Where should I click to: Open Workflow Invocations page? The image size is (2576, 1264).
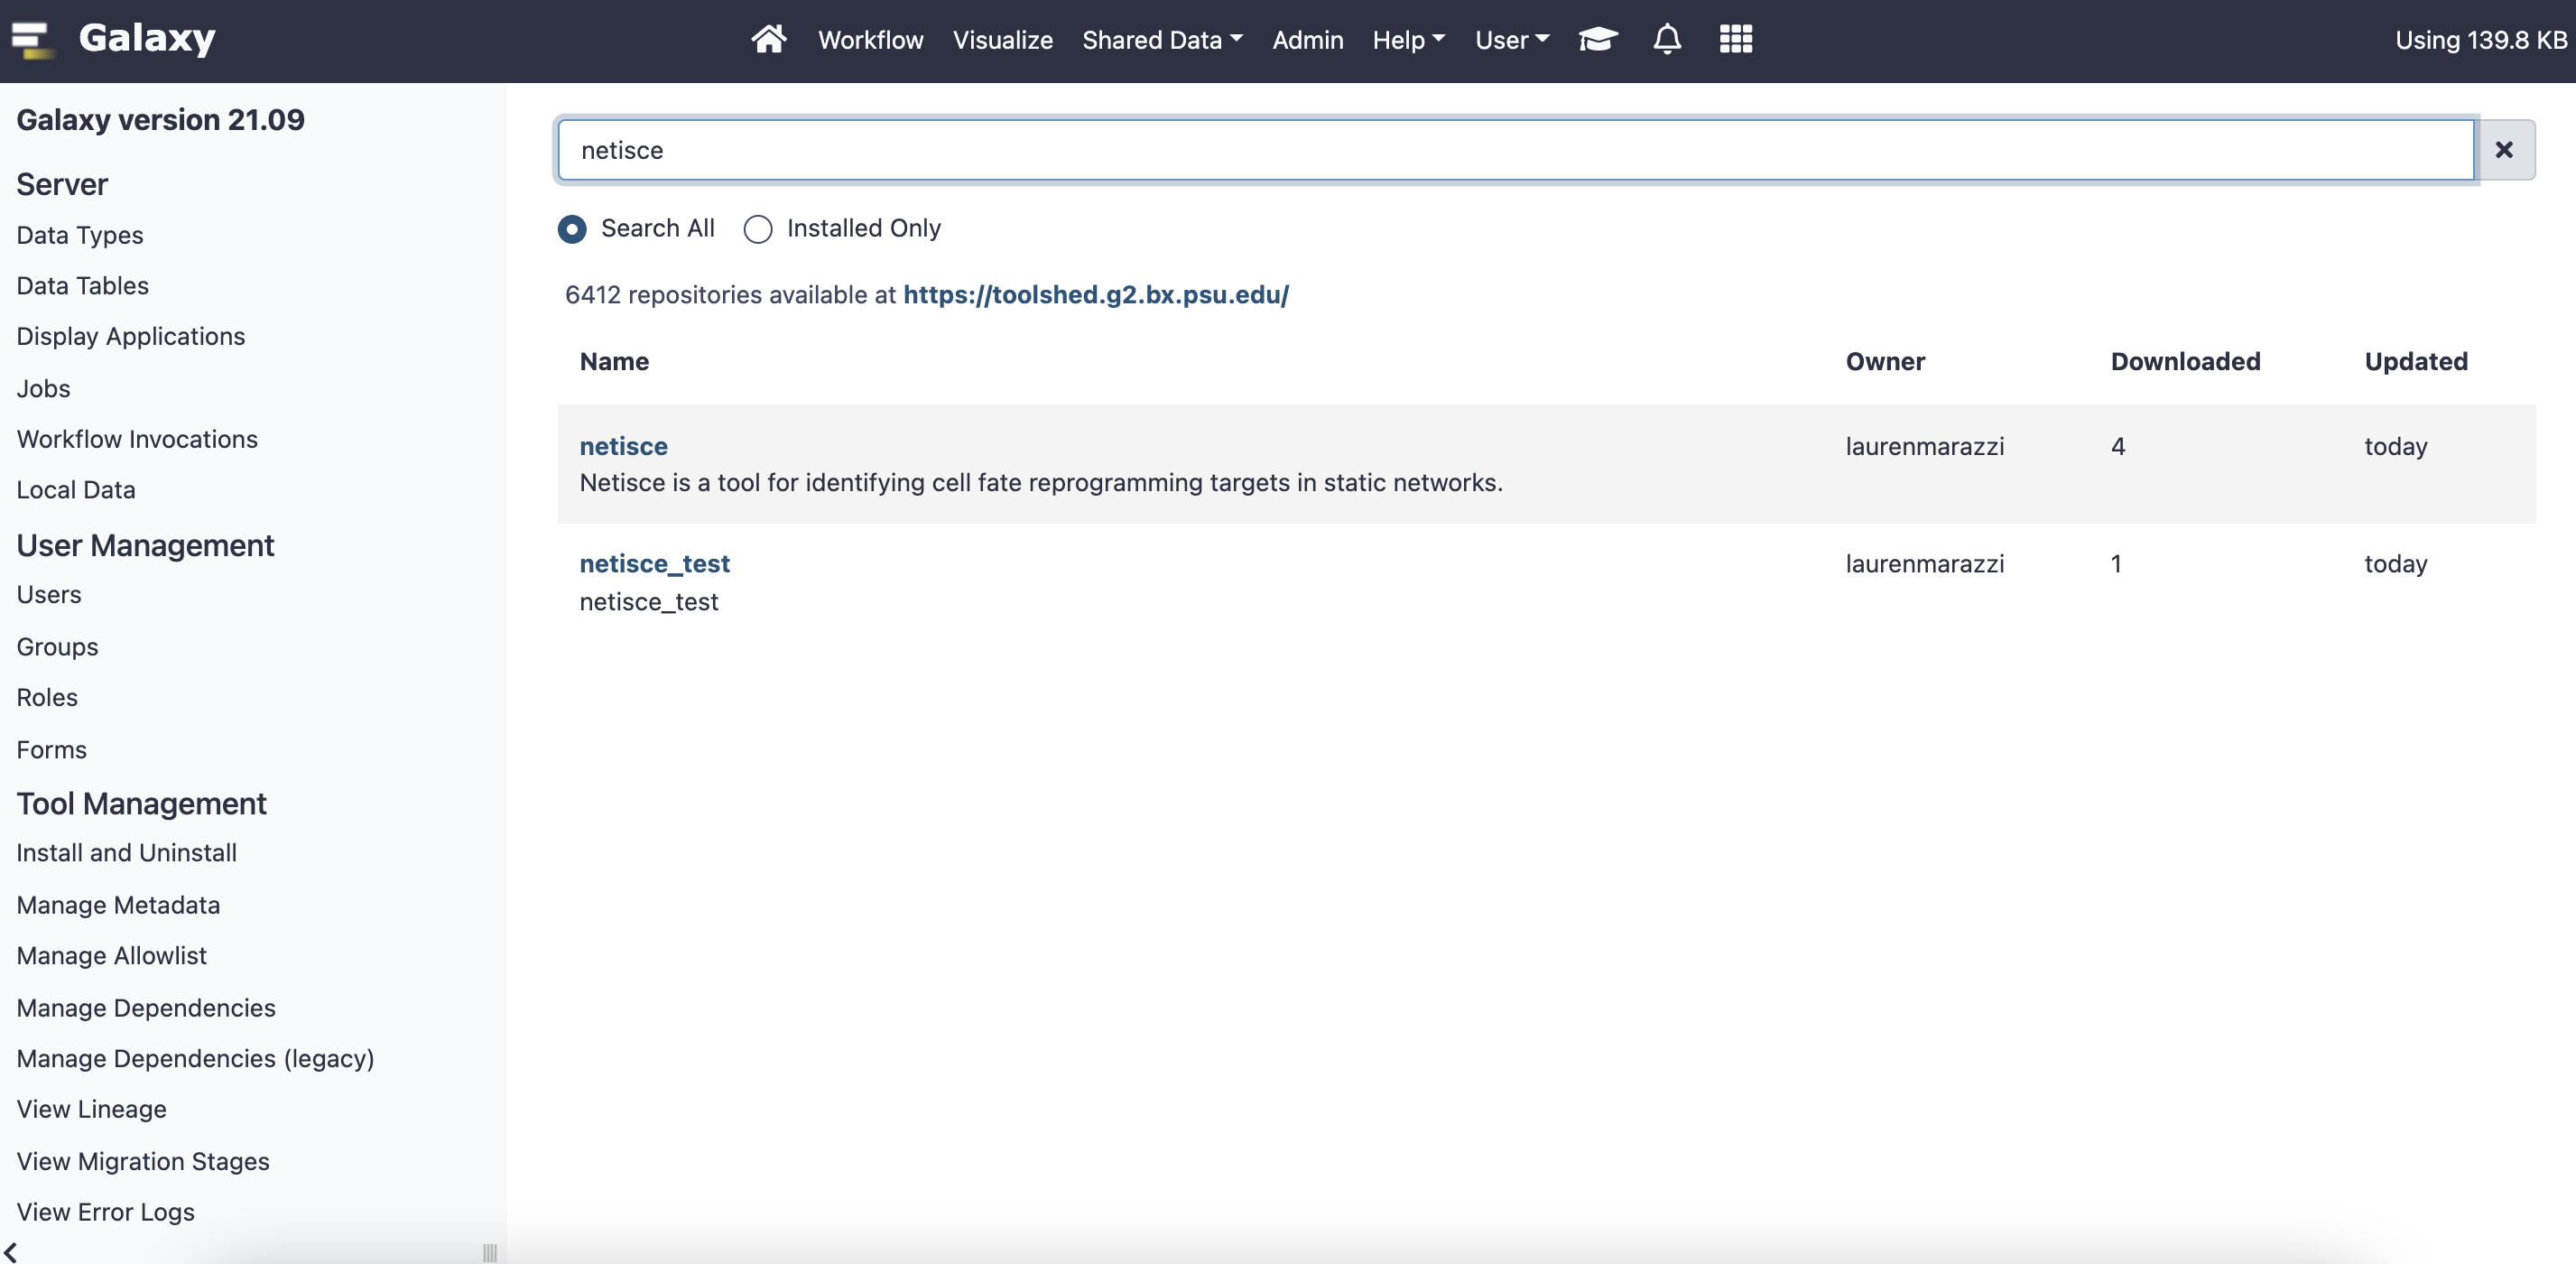(x=137, y=439)
